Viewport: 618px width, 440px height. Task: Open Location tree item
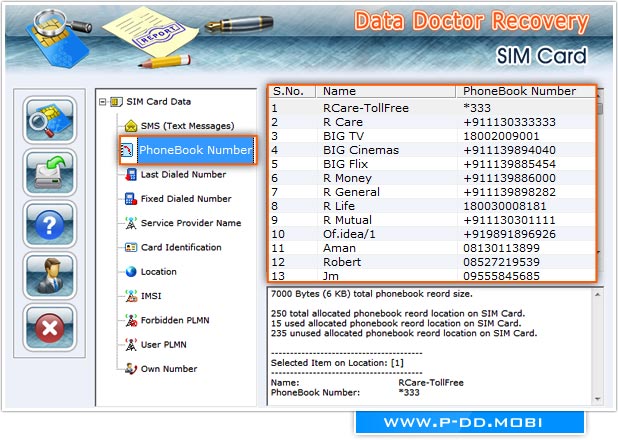[x=159, y=272]
